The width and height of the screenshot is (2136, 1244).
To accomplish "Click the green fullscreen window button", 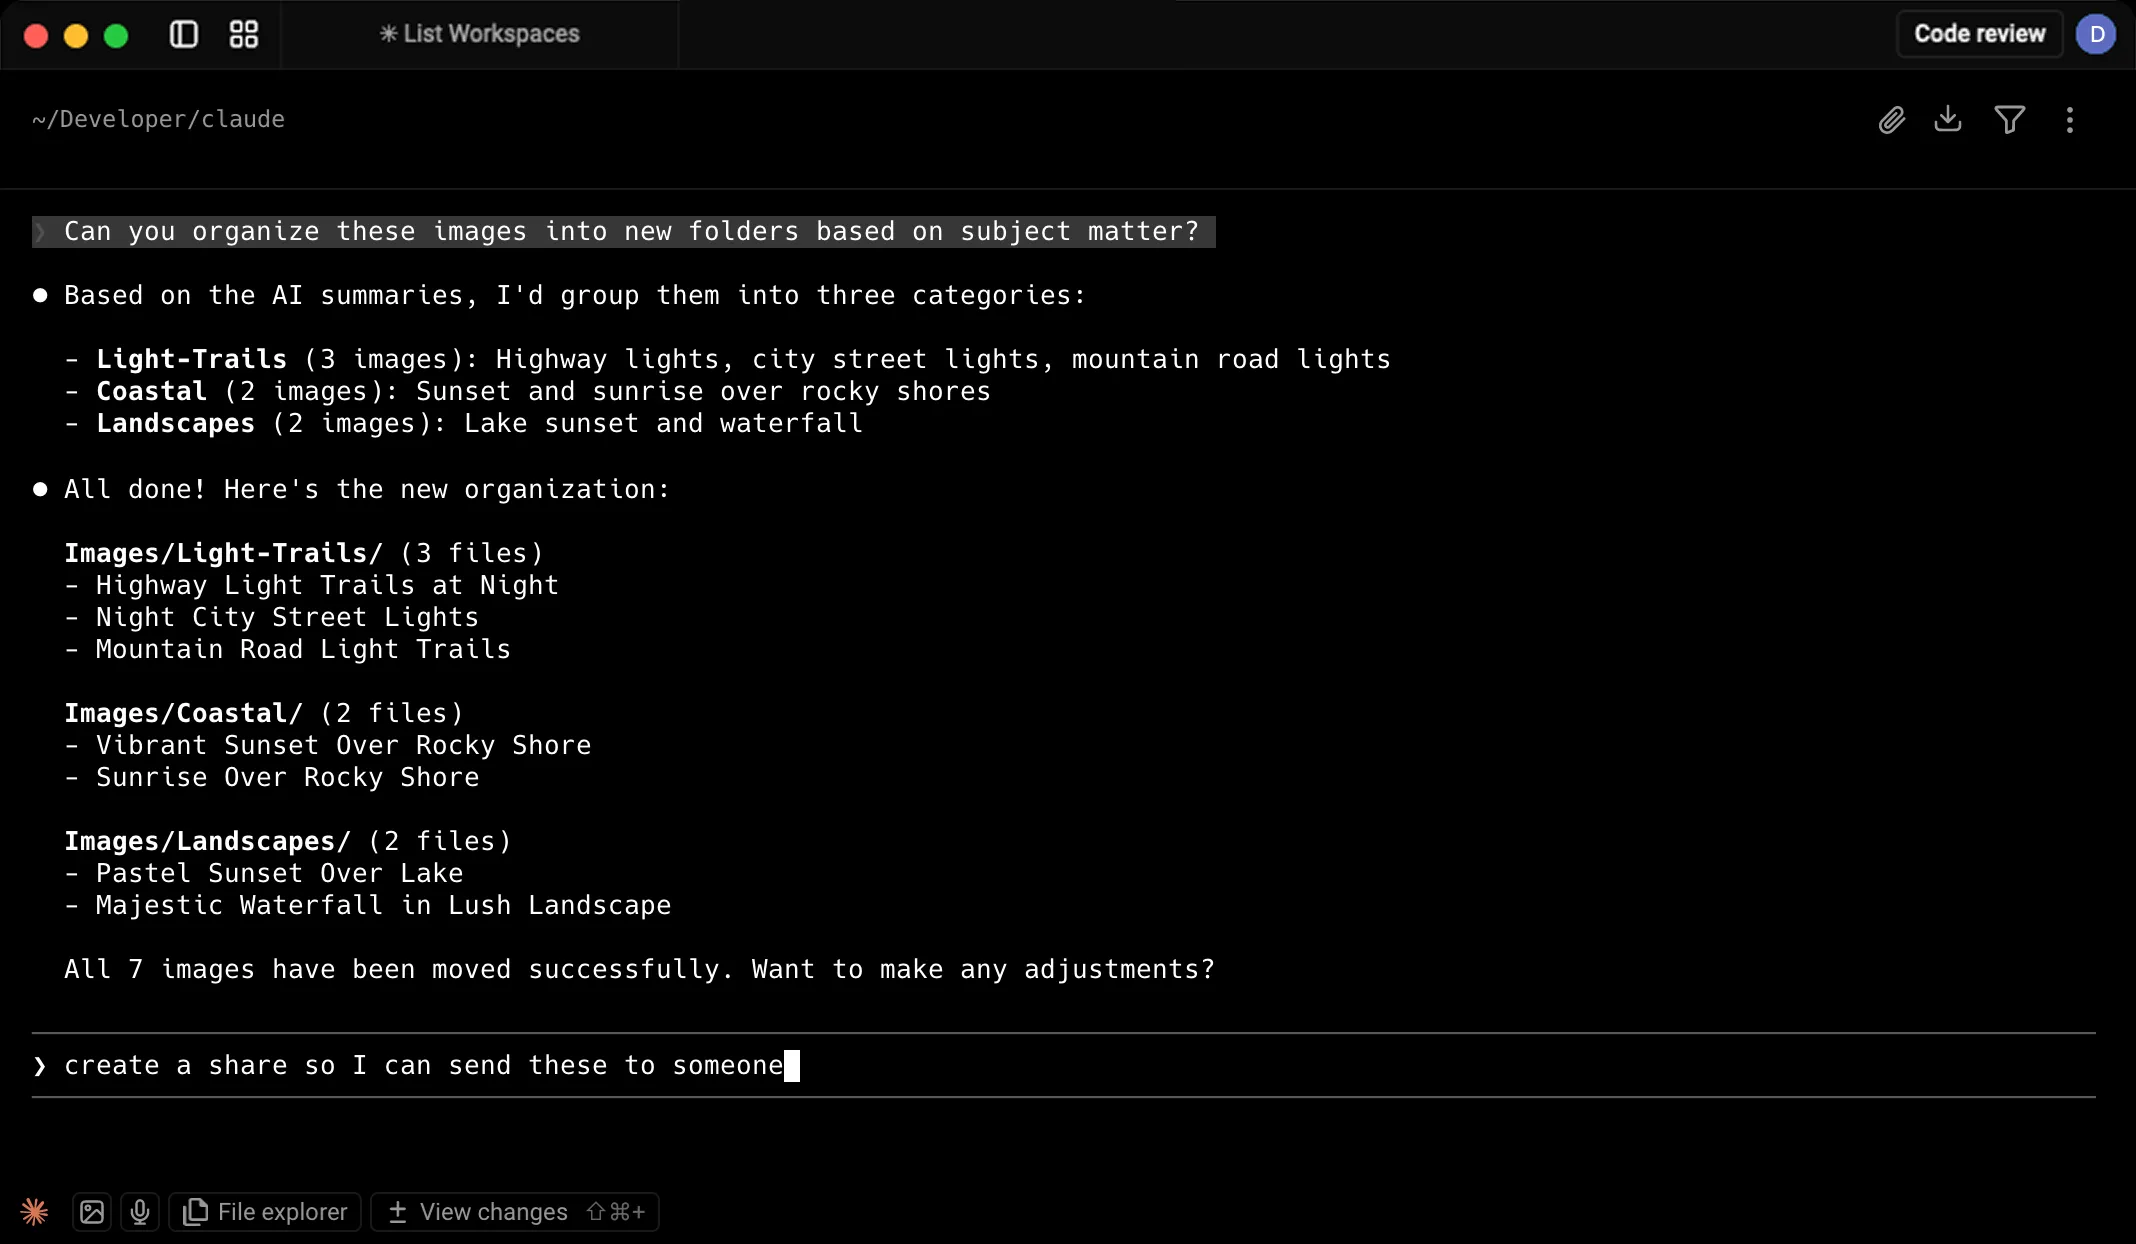I will click(116, 36).
